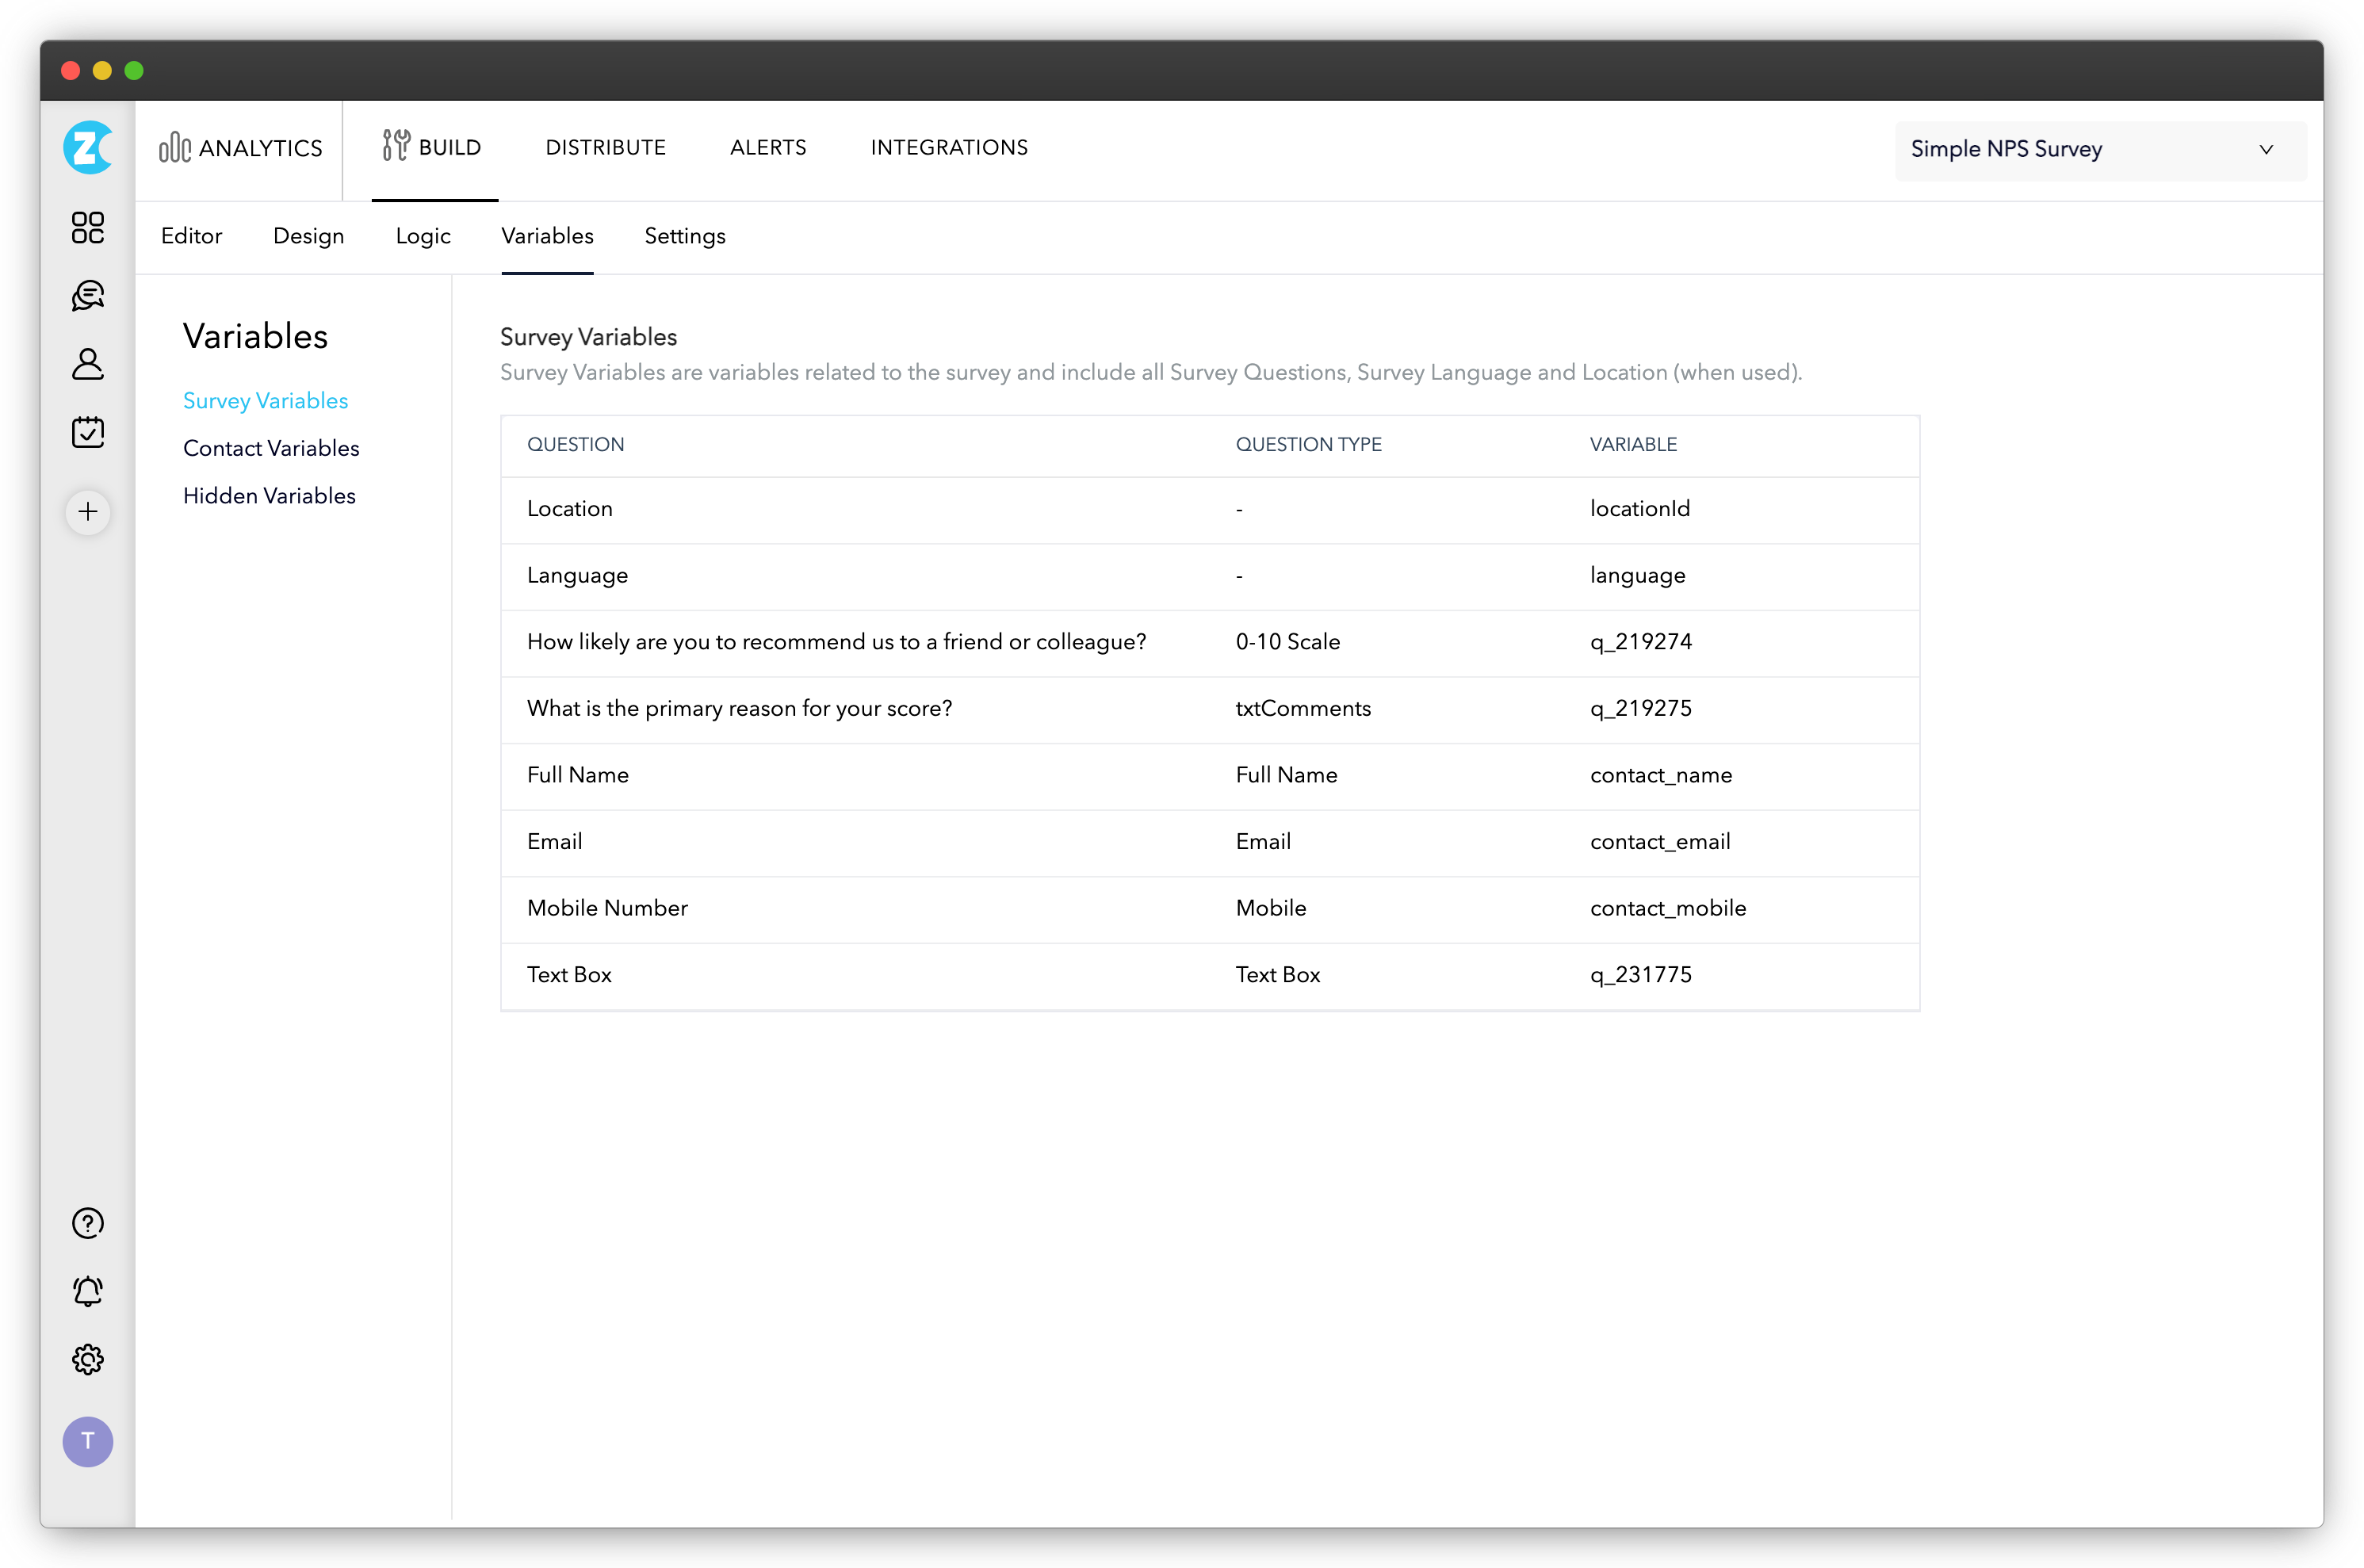Image resolution: width=2364 pixels, height=1568 pixels.
Task: Expand Contact Variables section
Action: 271,448
